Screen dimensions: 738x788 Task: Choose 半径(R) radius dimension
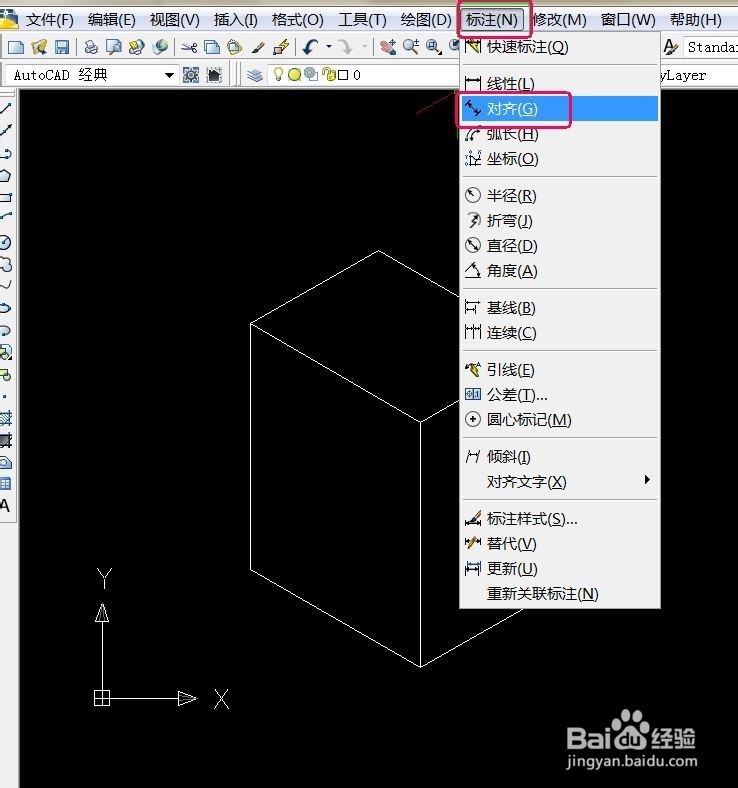560,195
